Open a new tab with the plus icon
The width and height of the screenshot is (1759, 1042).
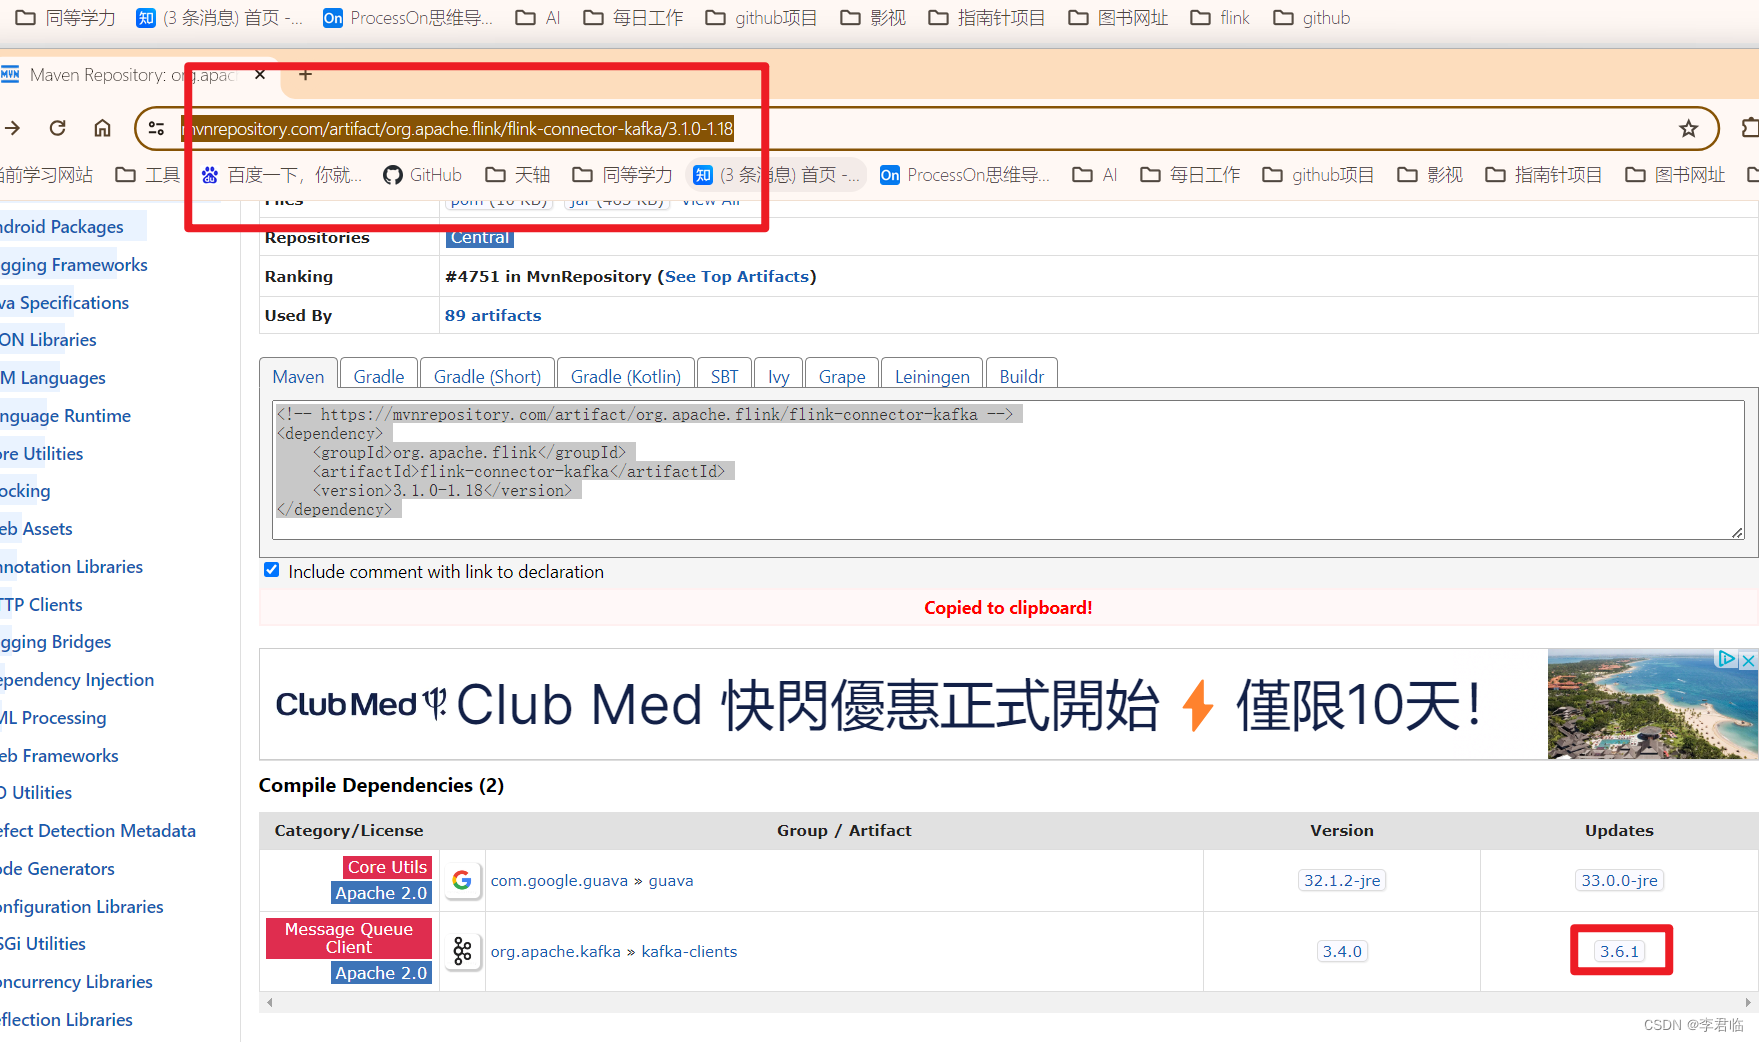(305, 75)
